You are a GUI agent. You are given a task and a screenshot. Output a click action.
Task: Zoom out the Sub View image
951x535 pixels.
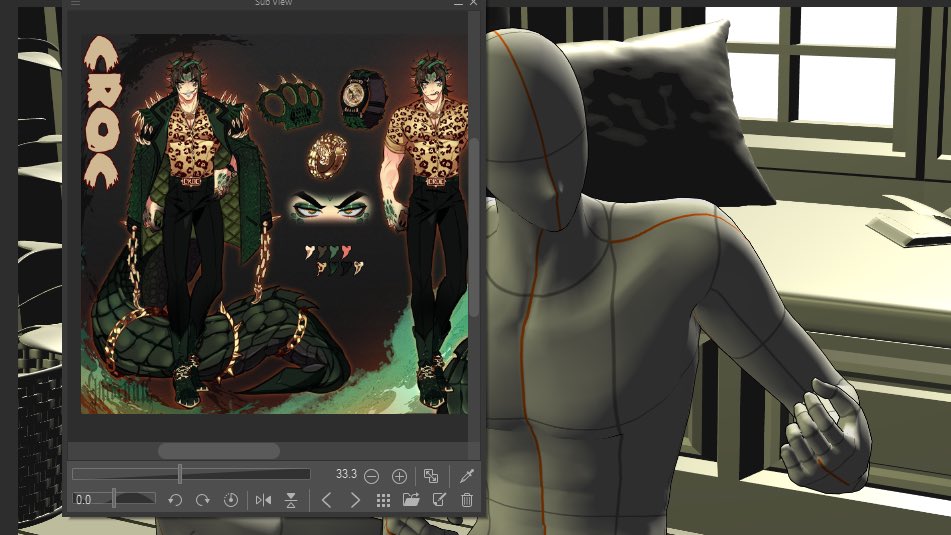click(x=371, y=476)
